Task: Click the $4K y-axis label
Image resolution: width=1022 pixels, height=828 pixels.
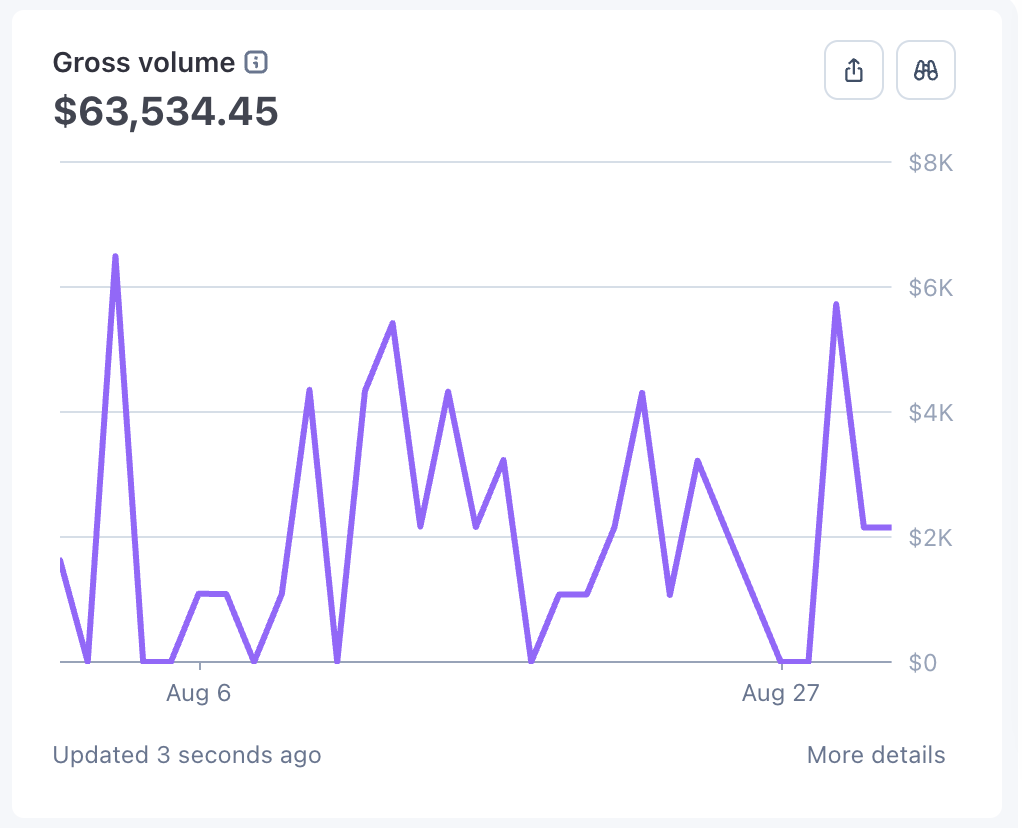Action: pos(930,412)
